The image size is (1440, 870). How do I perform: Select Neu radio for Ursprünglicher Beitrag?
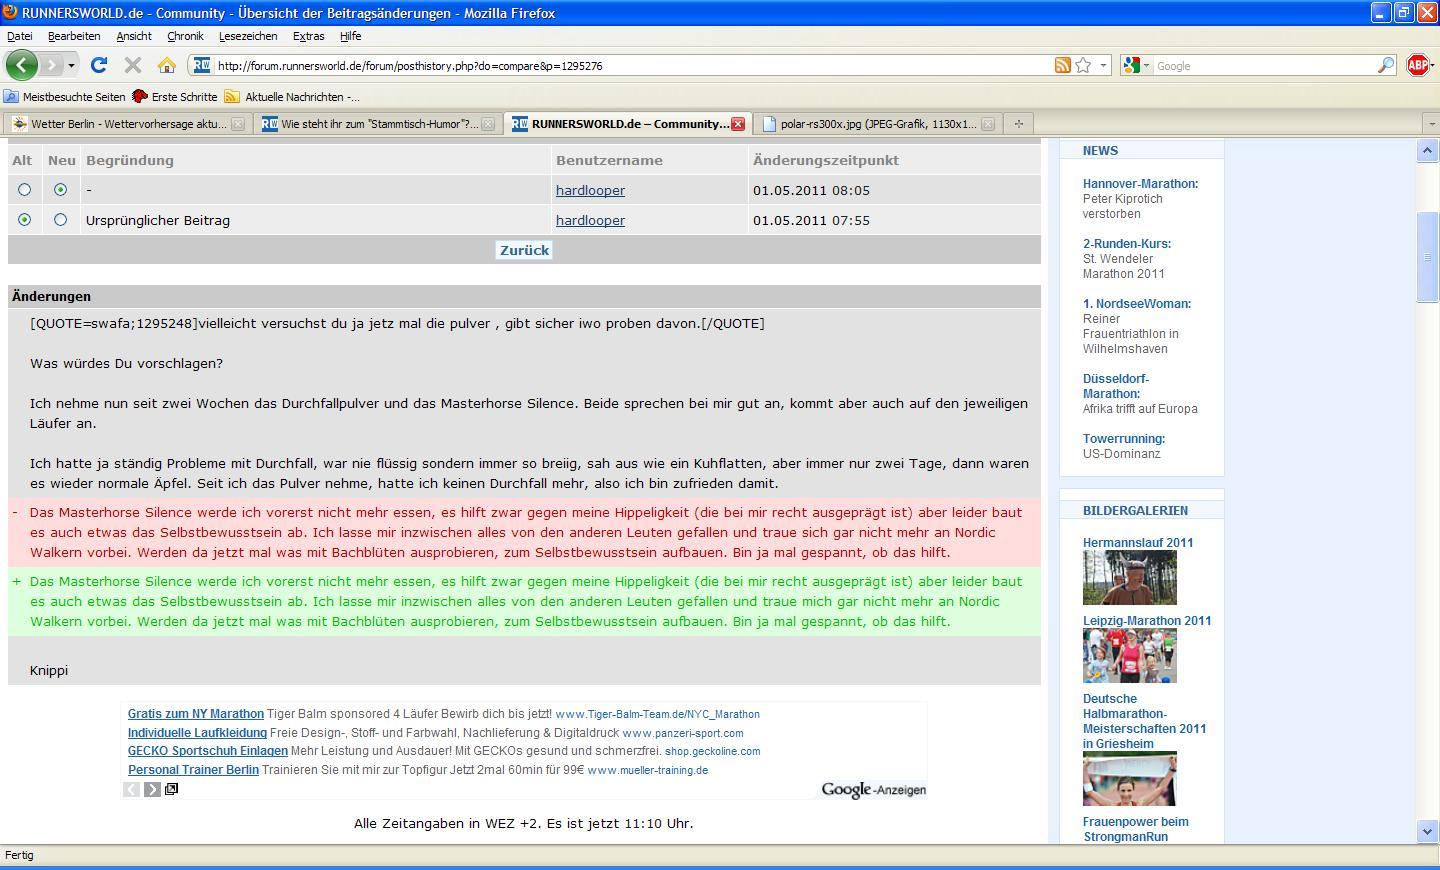click(x=61, y=219)
